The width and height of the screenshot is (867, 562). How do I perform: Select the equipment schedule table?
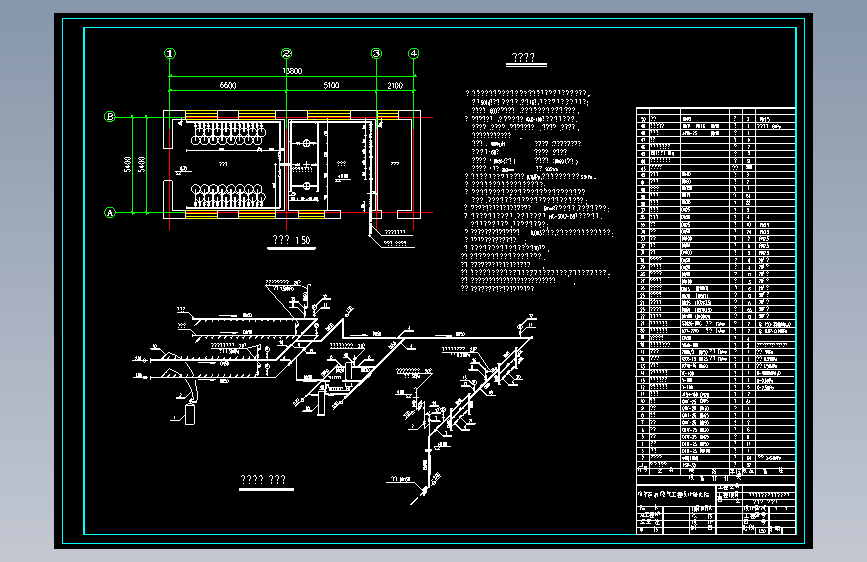[x=716, y=295]
